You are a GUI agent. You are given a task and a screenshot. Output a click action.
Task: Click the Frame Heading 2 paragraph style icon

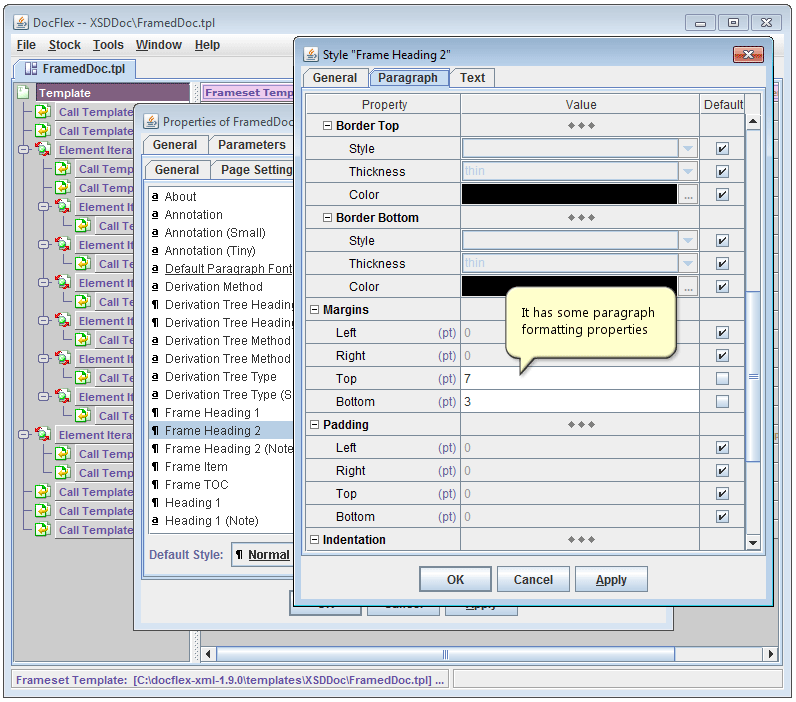point(155,431)
